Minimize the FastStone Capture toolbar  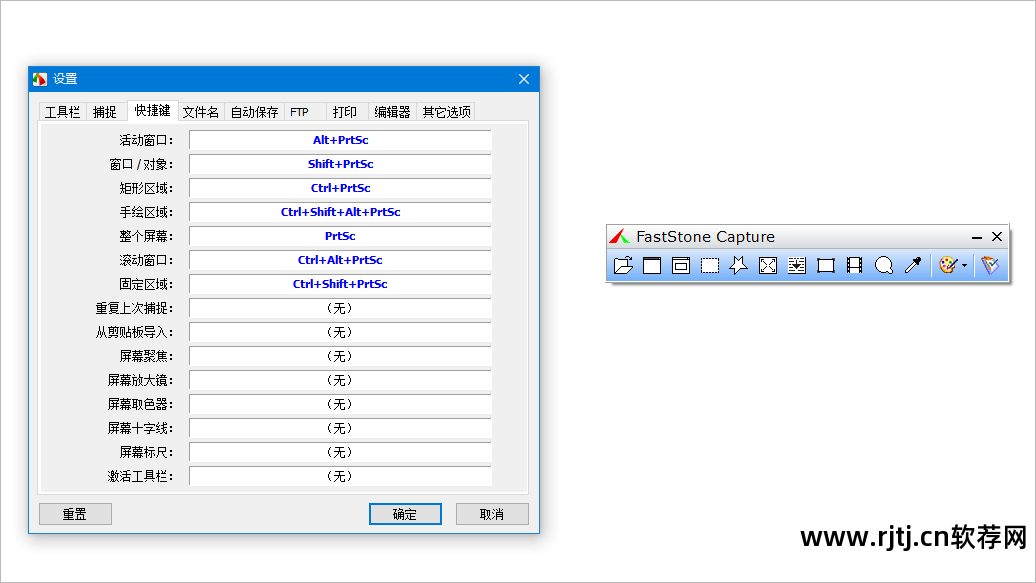pyautogui.click(x=977, y=237)
